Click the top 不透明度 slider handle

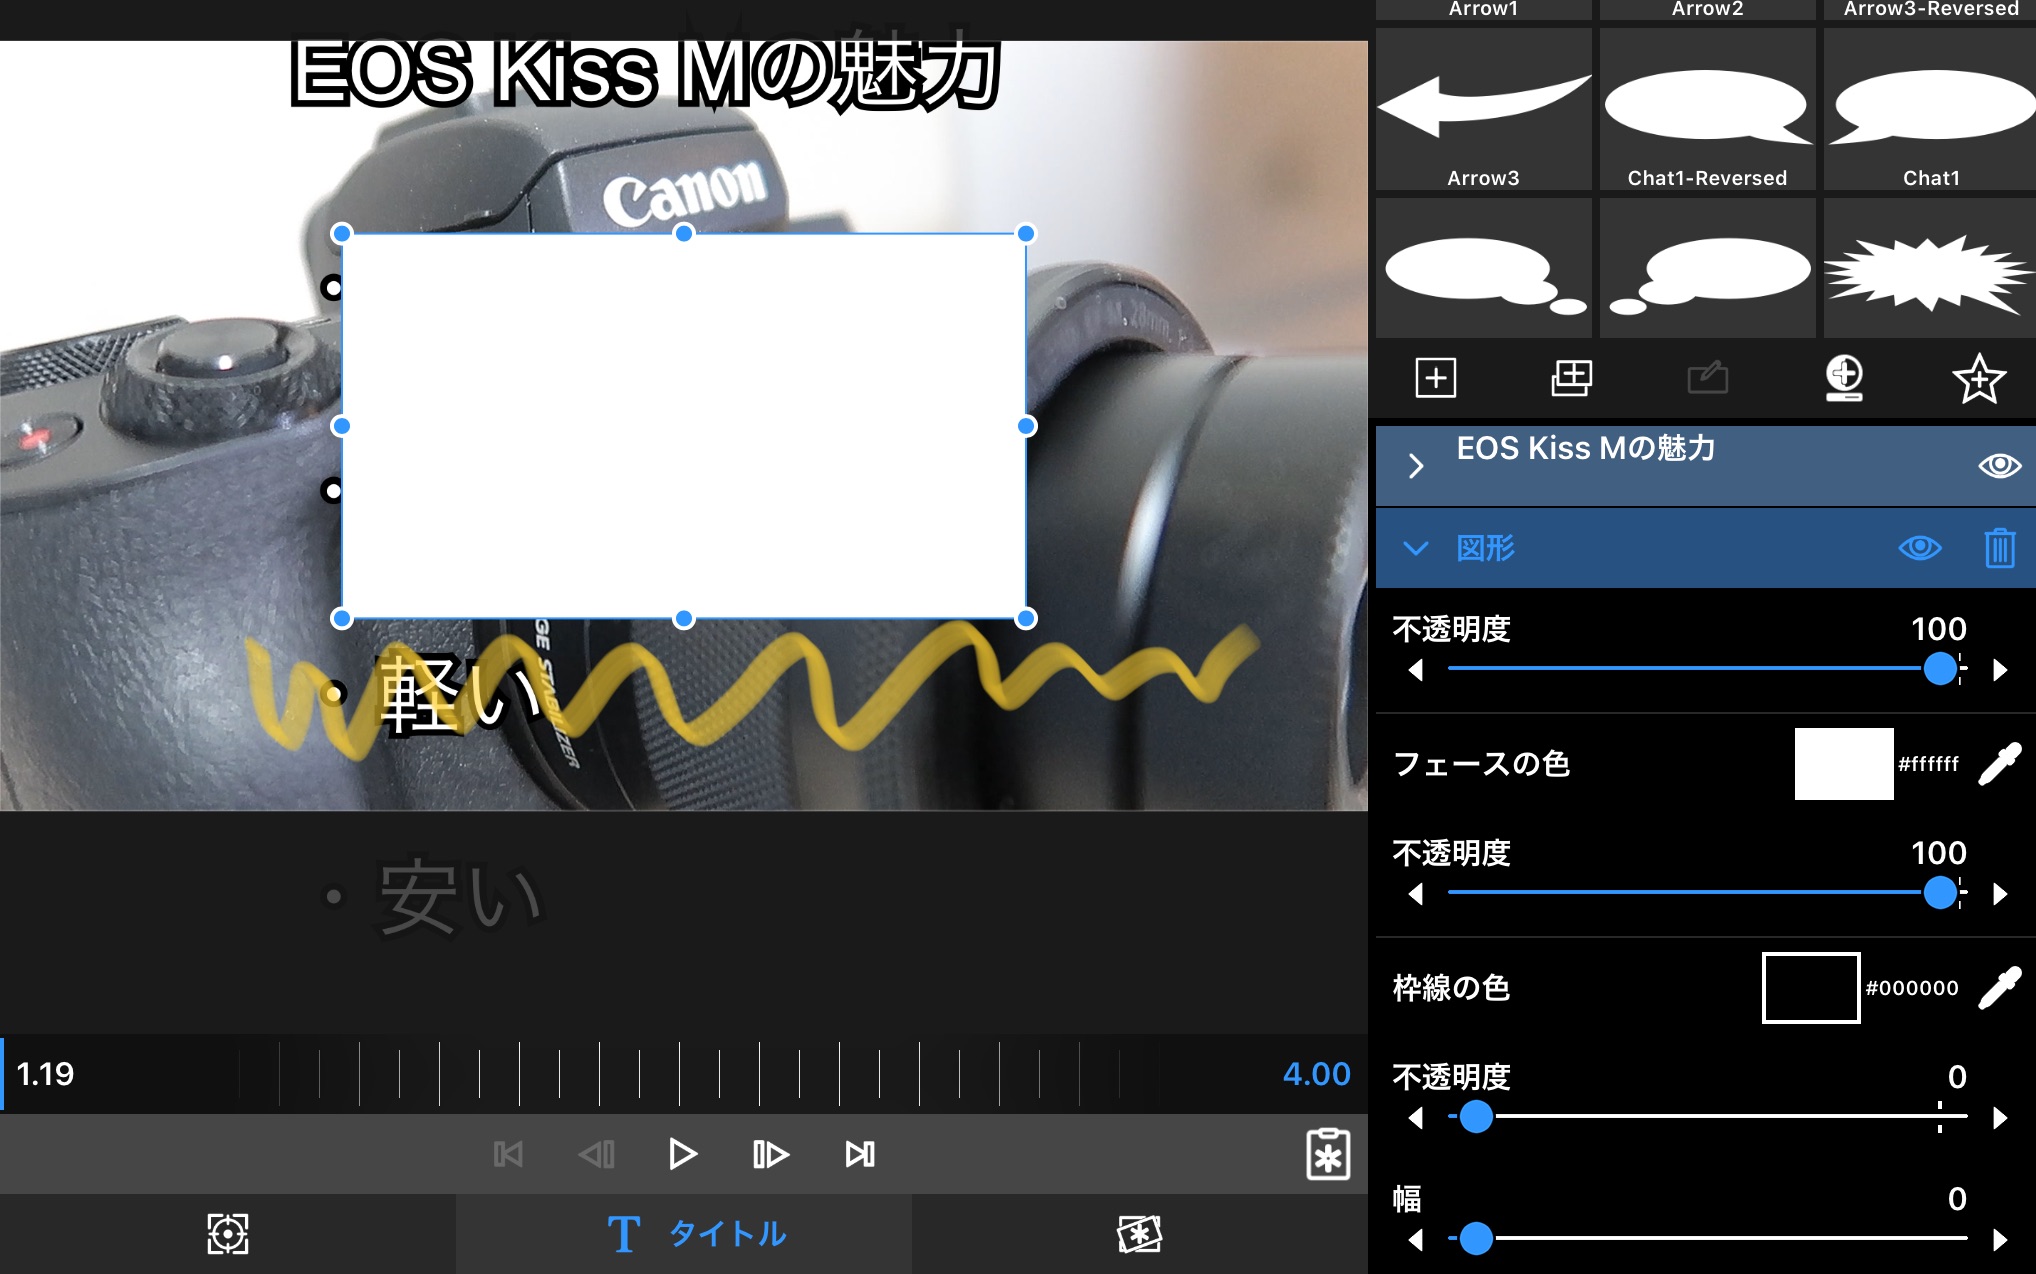tap(1940, 669)
